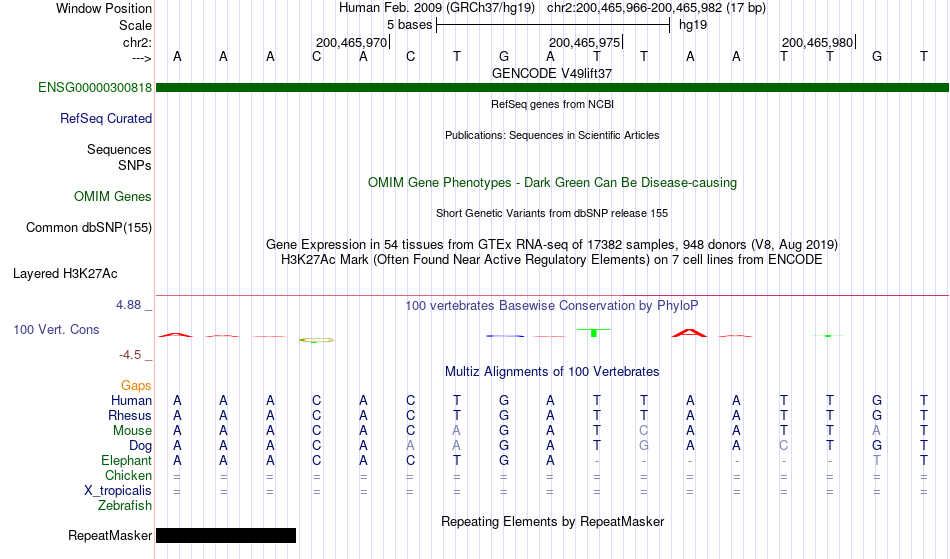
Task: Open the Layered H3K27Ac track label
Action: [x=65, y=273]
